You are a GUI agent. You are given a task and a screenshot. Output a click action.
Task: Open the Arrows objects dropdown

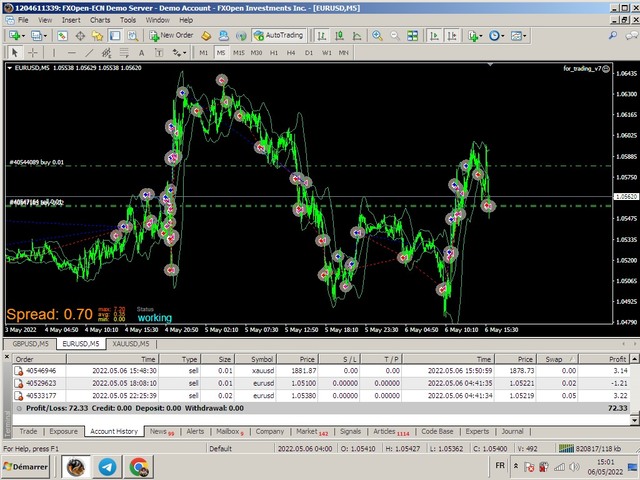(179, 53)
